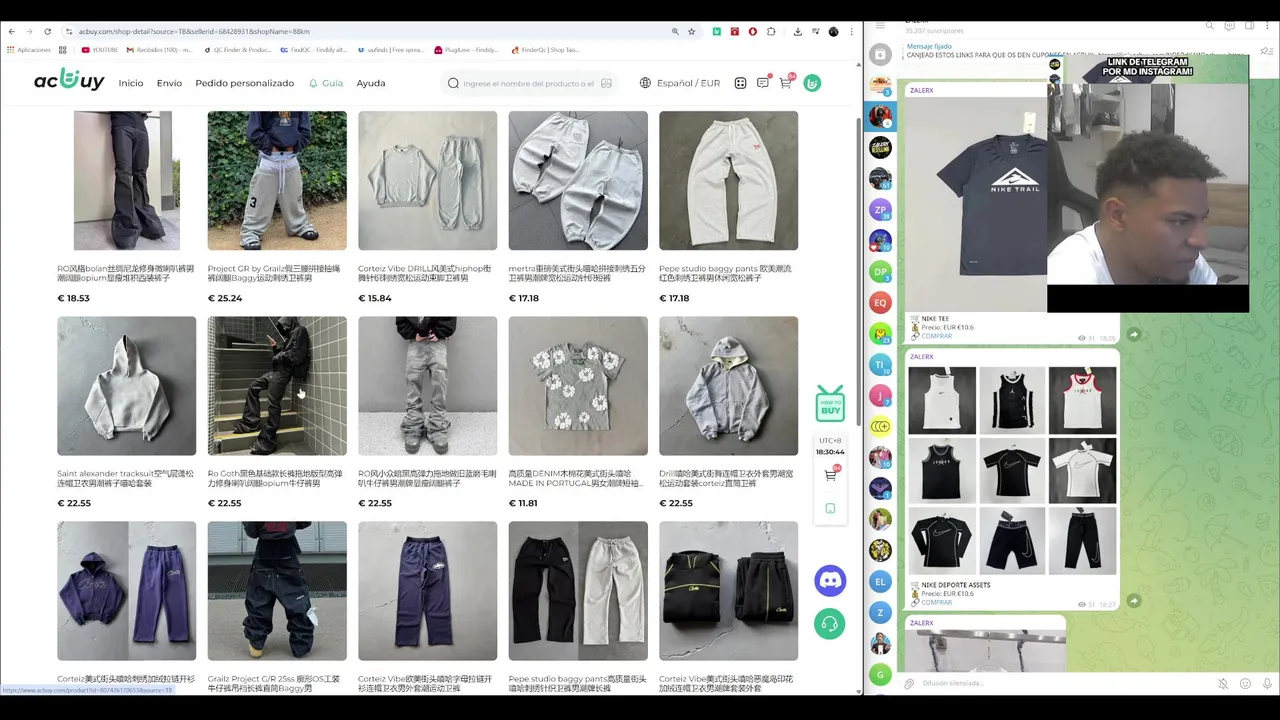This screenshot has height=720, width=1280.
Task: Open customer support headset button
Action: point(830,624)
